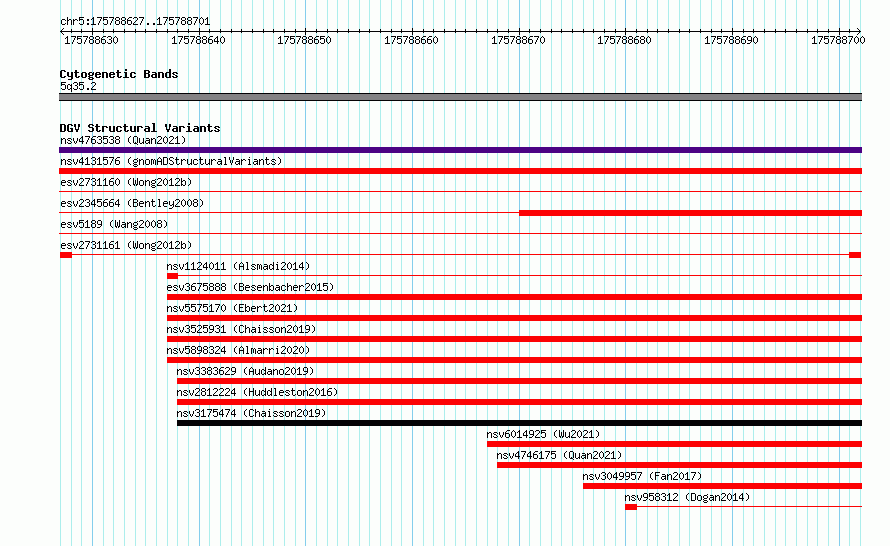890x546 pixels.
Task: Select the black nsv3175474 variant bar
Action: tap(519, 423)
